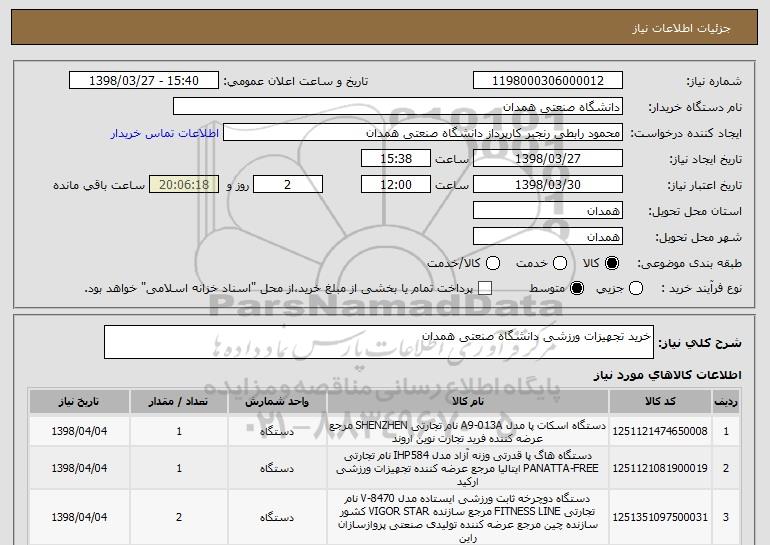Click the creation date field 1398/03/27

tap(548, 159)
